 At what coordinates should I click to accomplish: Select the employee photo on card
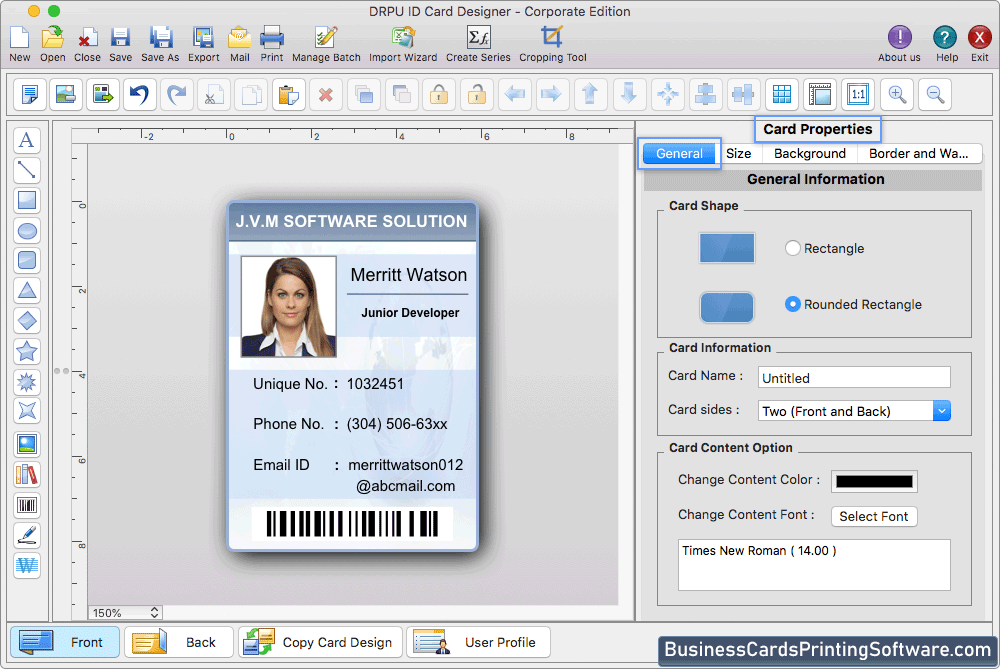tap(288, 306)
